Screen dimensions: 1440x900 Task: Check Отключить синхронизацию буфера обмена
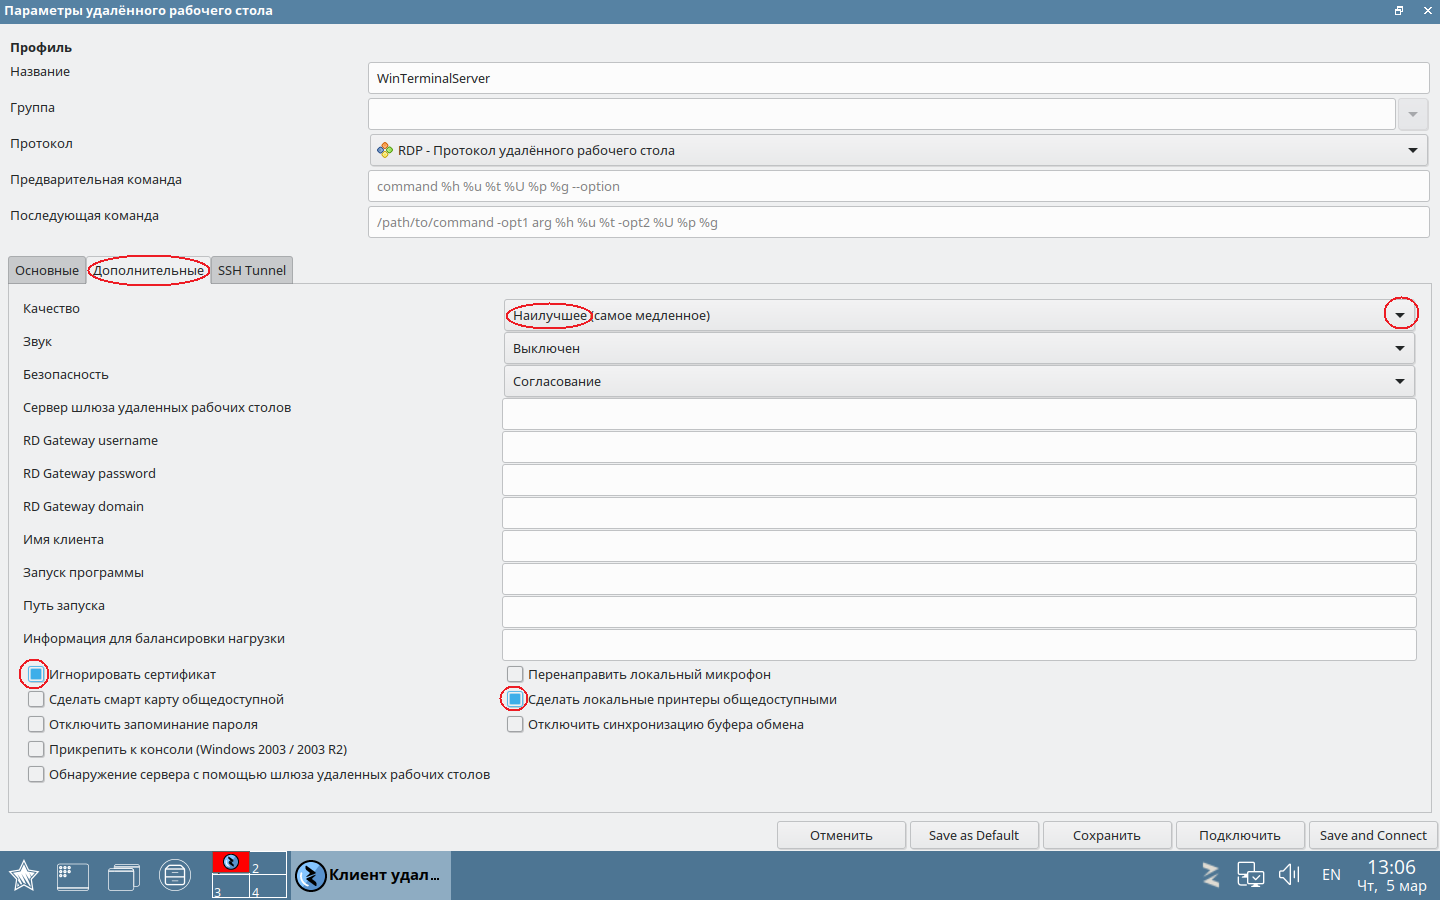coord(515,724)
